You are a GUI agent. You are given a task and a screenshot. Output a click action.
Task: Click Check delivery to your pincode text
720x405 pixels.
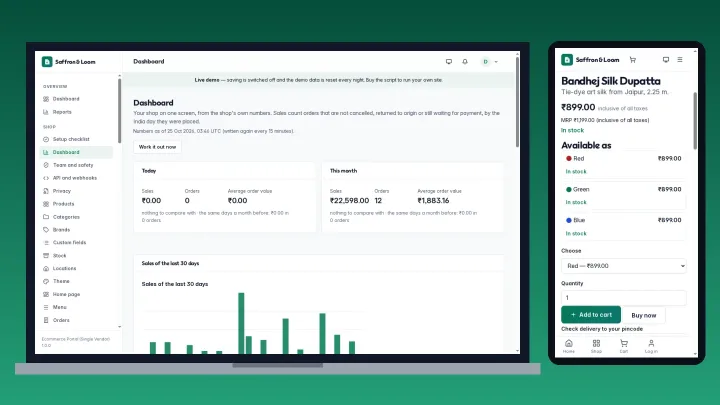click(602, 329)
